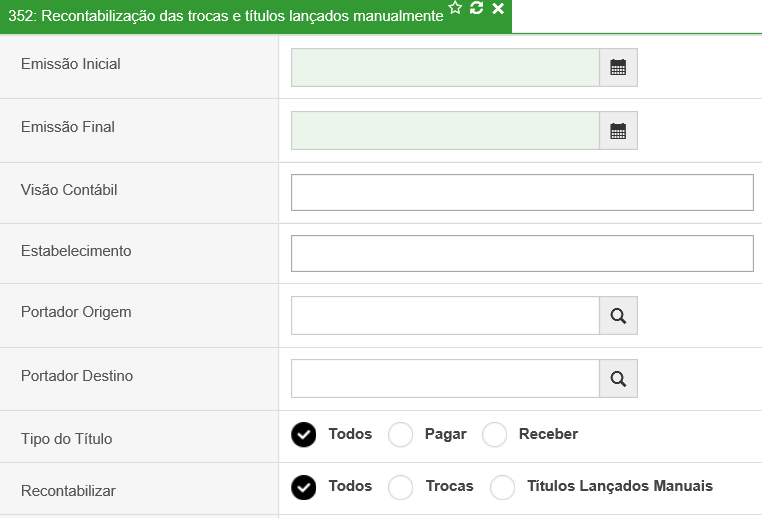Click the Emissão Final label
The image size is (762, 518).
tap(68, 127)
